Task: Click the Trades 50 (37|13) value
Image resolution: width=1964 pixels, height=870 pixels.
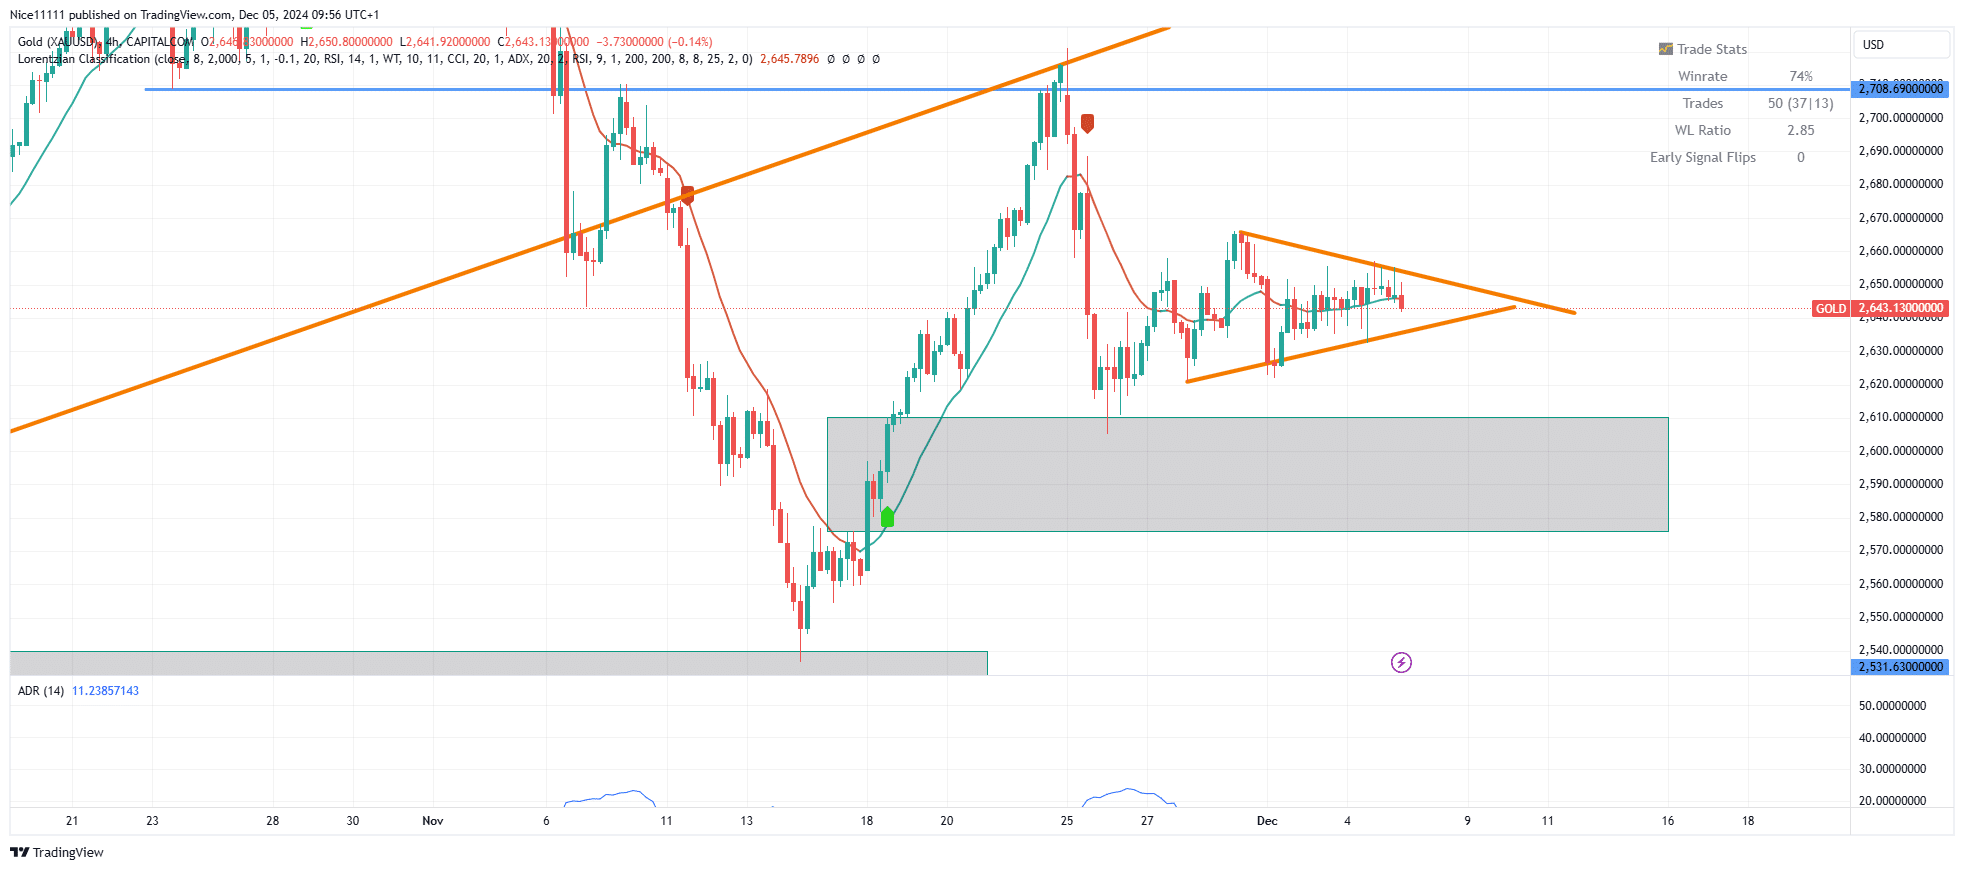Action: (x=1801, y=103)
